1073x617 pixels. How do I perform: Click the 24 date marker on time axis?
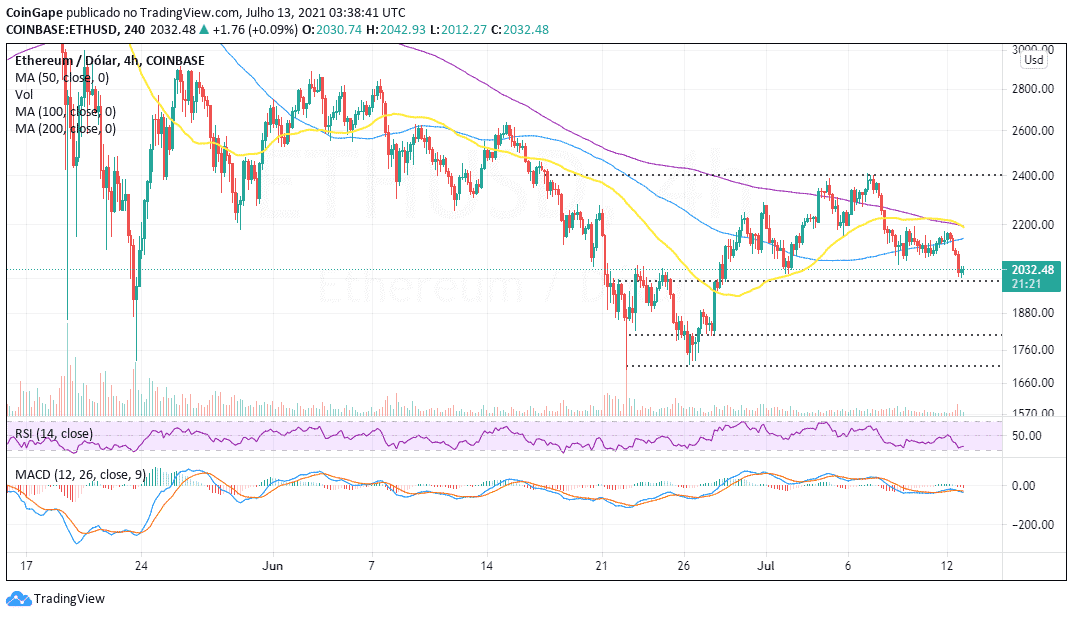tap(141, 566)
